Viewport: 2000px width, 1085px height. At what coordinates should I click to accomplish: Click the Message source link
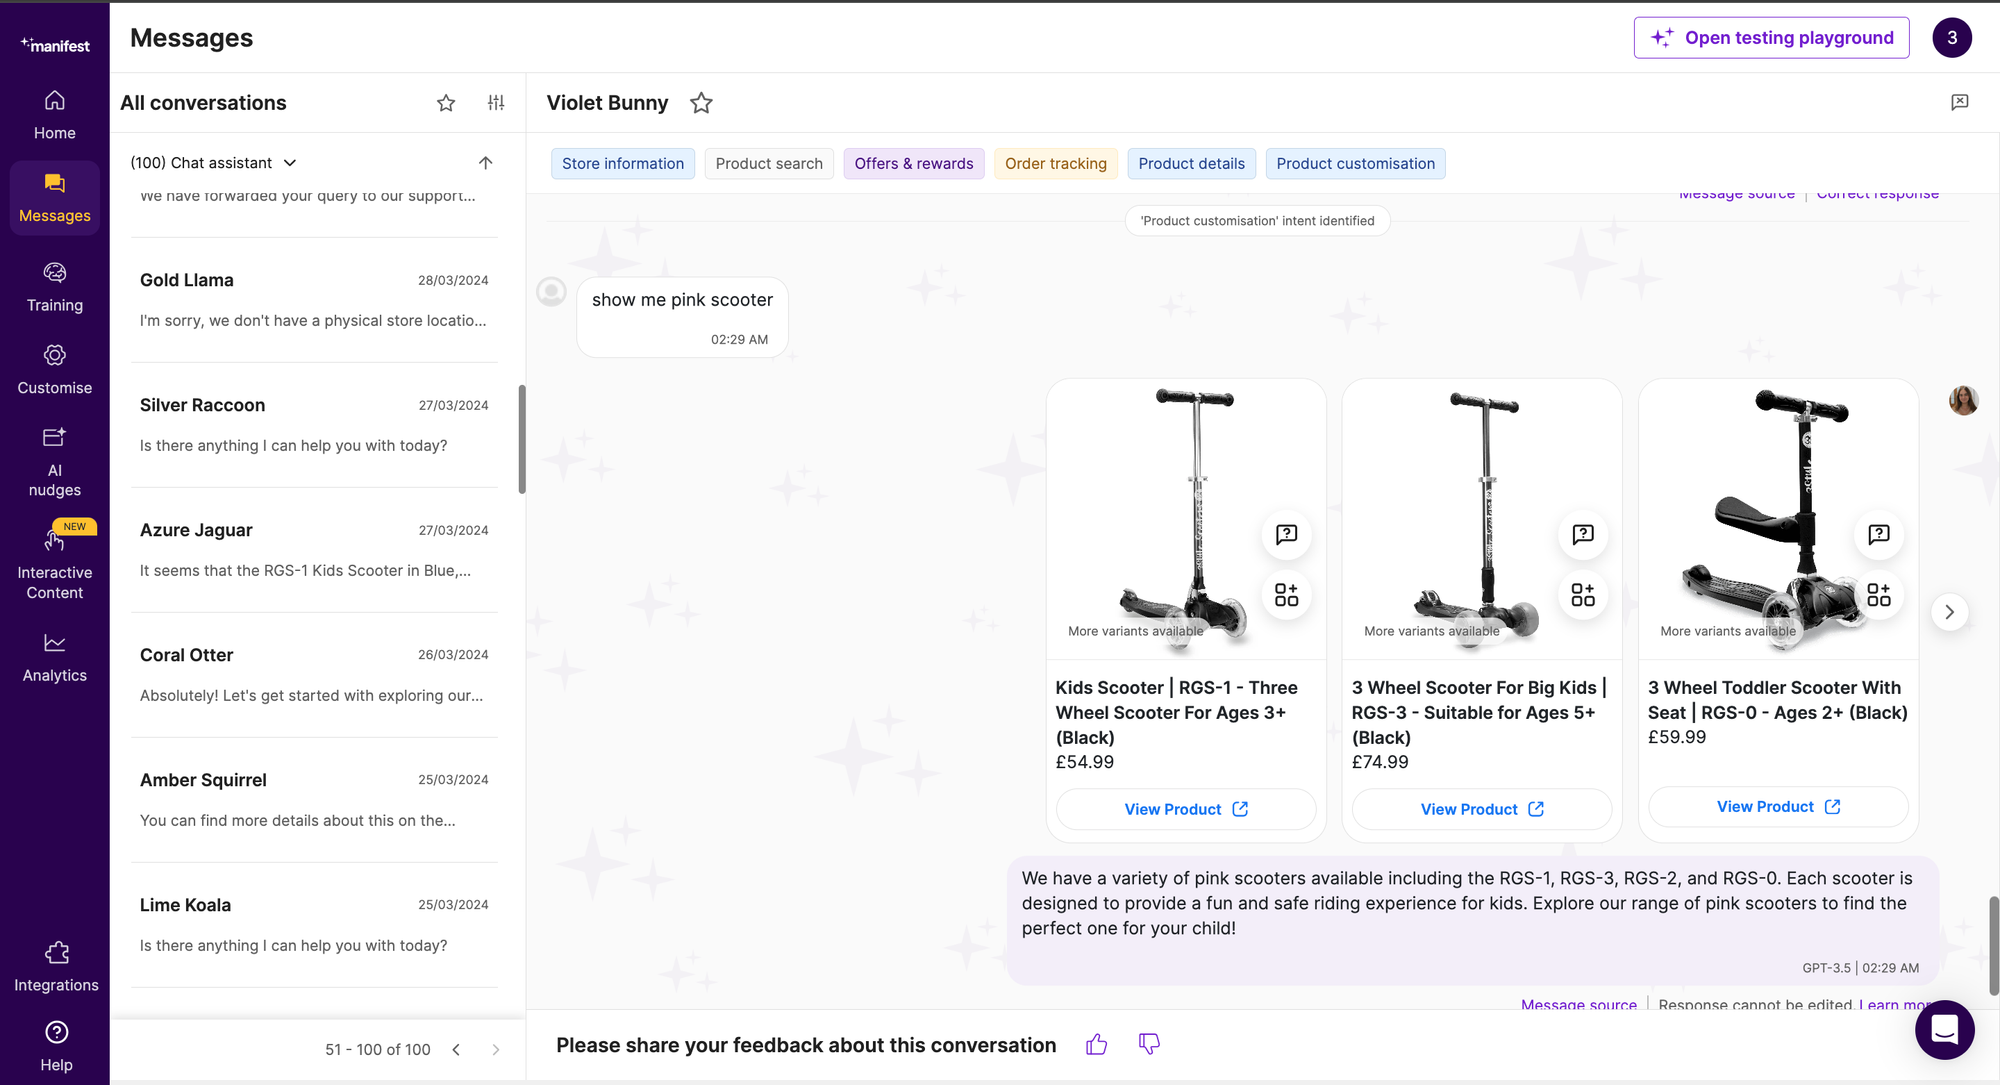pos(1578,1004)
